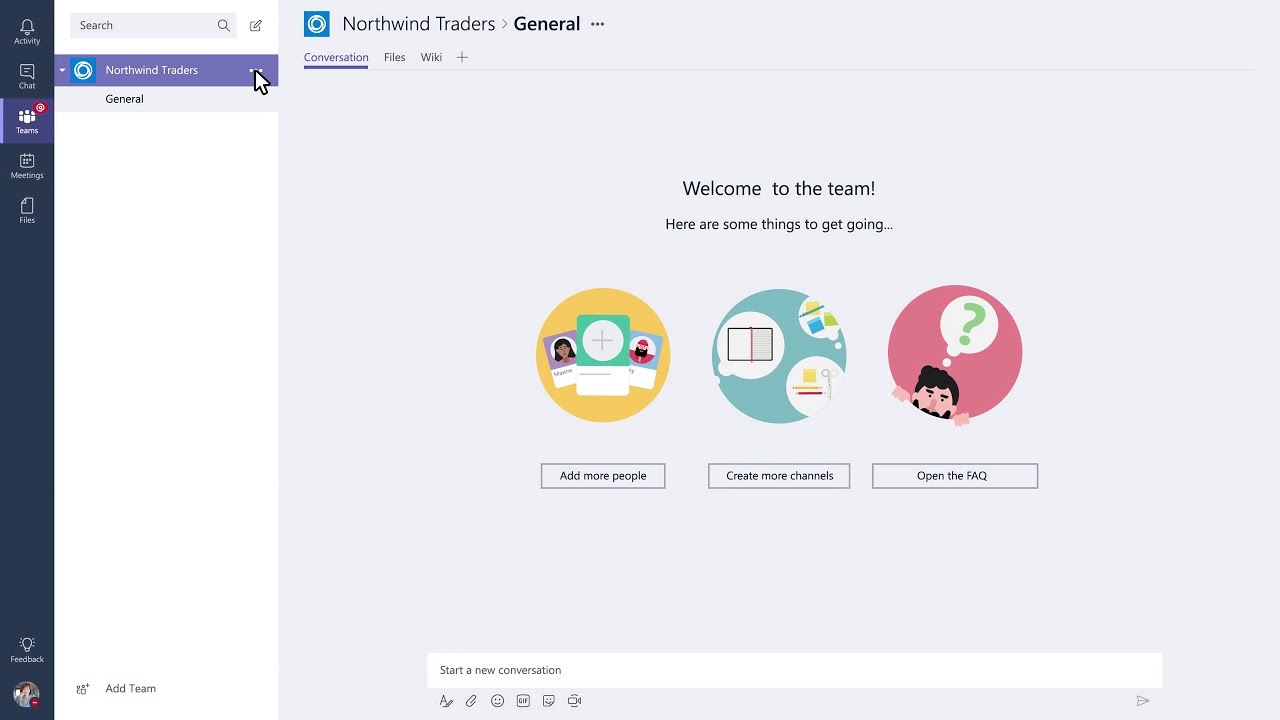Viewport: 1280px width, 720px height.
Task: Click Northwind Traders team logo in list
Action: 83,70
